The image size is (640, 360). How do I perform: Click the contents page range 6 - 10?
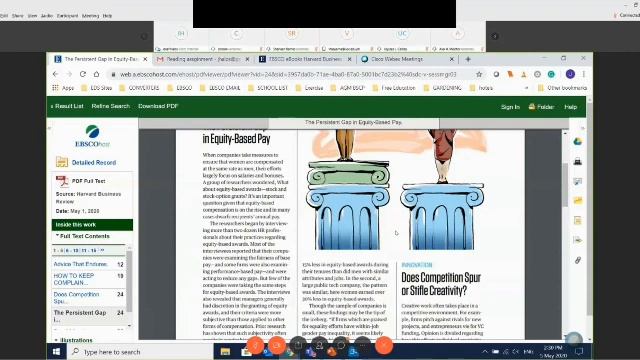[72, 250]
